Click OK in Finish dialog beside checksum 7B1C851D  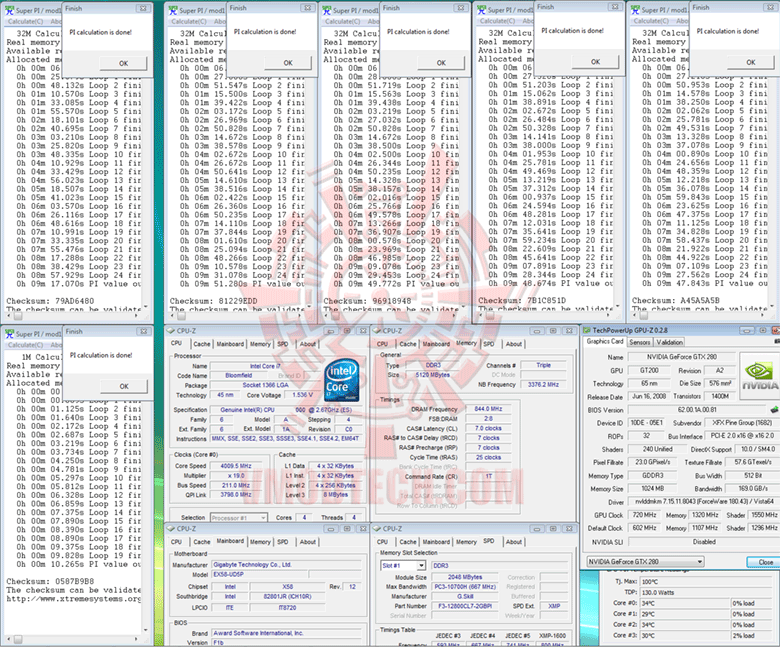(595, 62)
